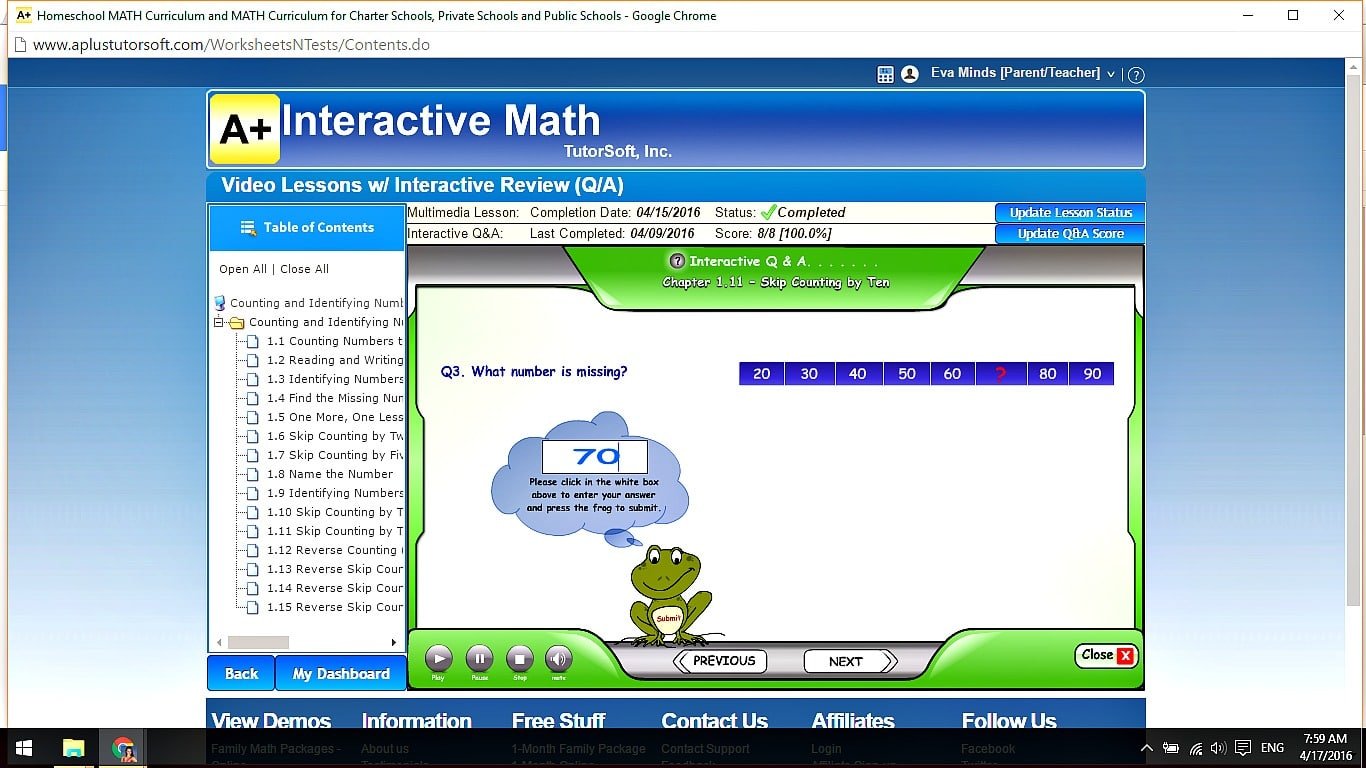This screenshot has height=768, width=1366.
Task: Click the Contact Us footer heading
Action: (x=714, y=720)
